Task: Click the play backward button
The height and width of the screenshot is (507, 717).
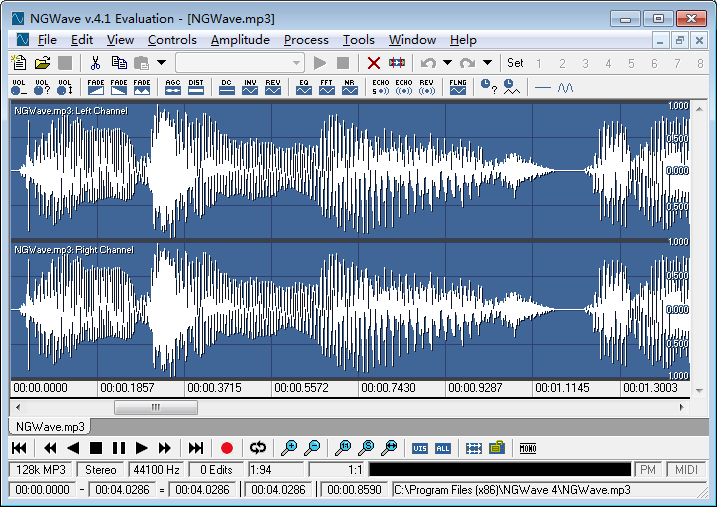Action: pyautogui.click(x=73, y=448)
